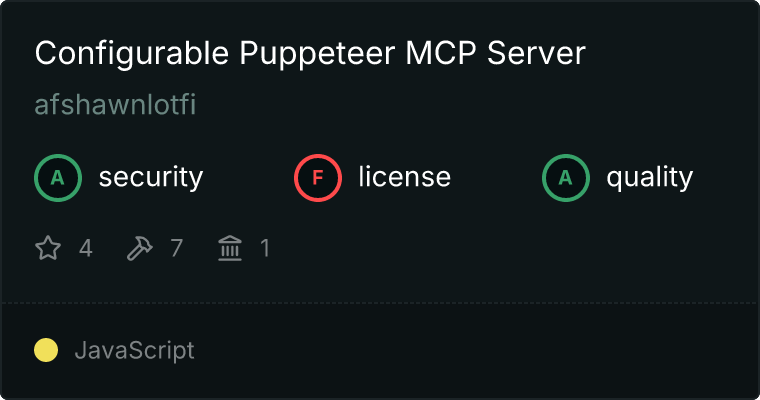Click the green A quality badge
This screenshot has height=400, width=760.
click(x=566, y=178)
